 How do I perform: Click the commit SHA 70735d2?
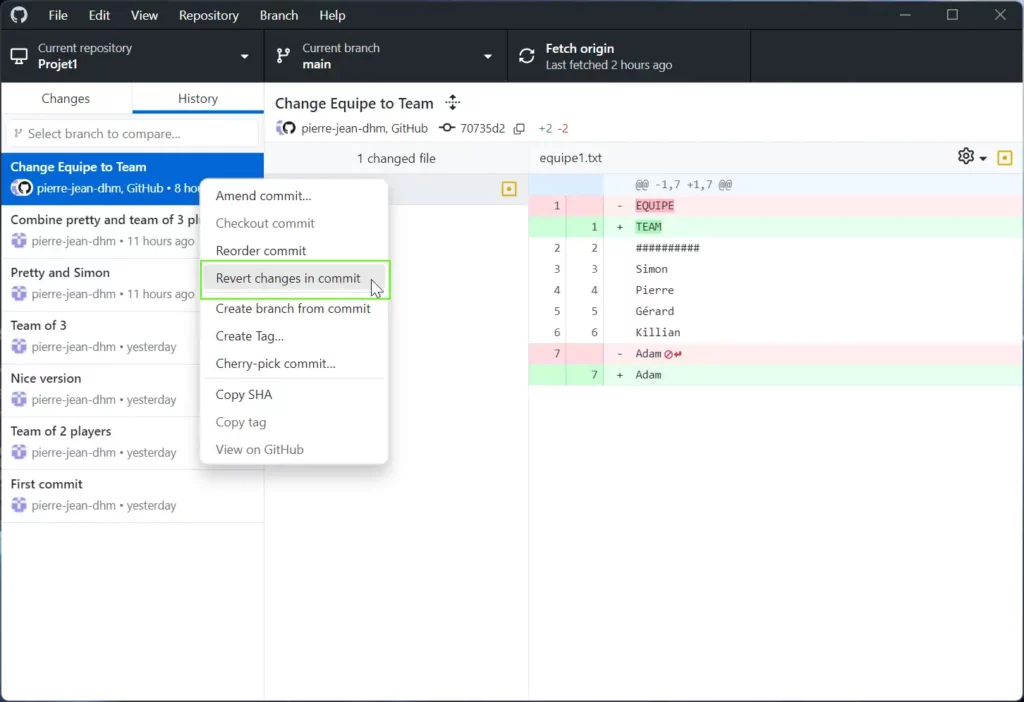click(x=483, y=129)
